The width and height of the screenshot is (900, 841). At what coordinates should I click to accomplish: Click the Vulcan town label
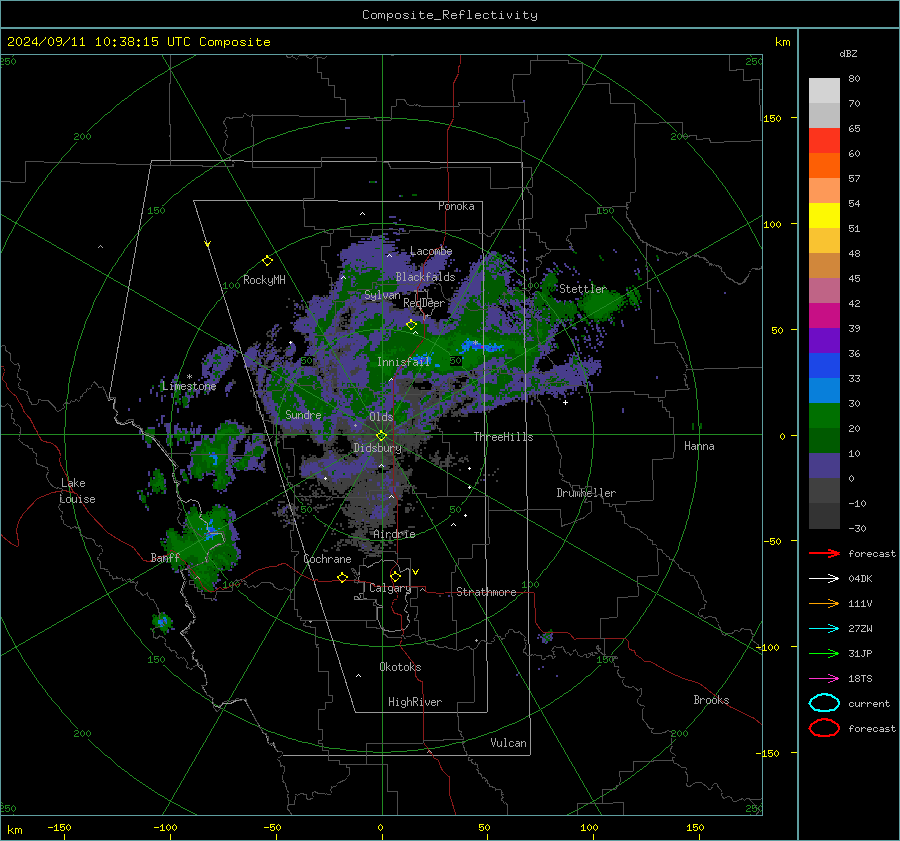point(508,743)
